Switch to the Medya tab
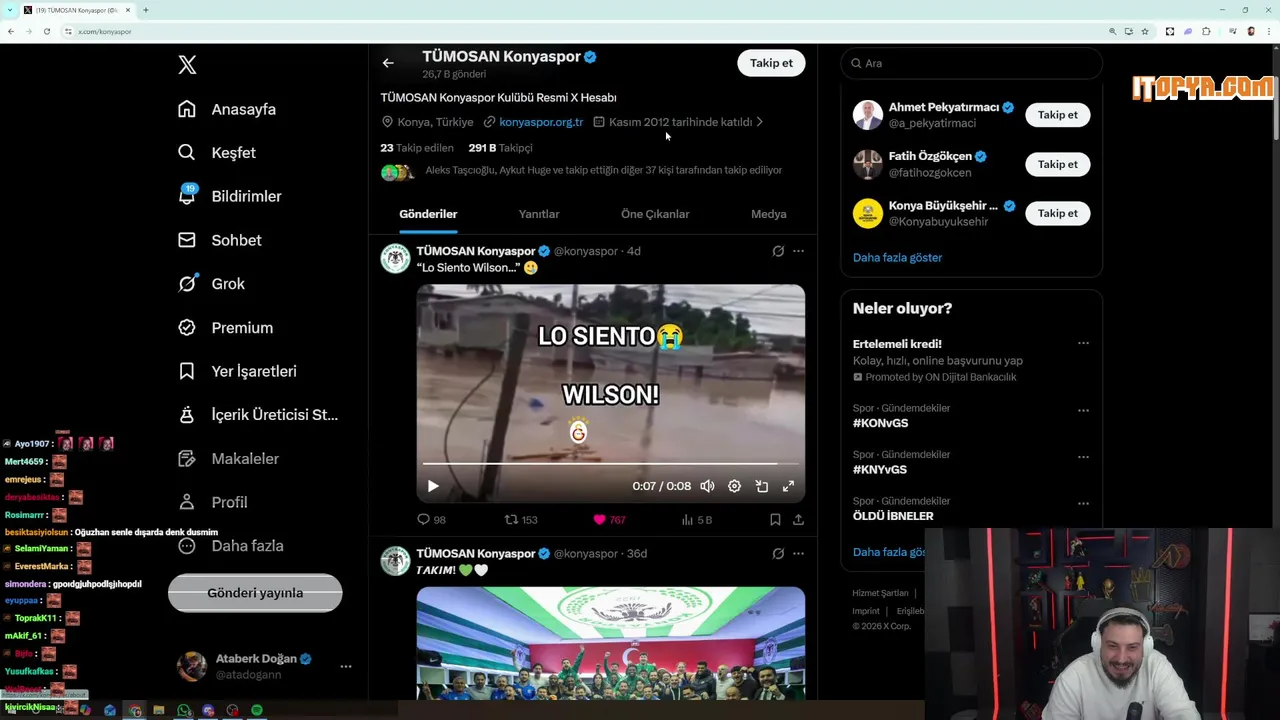 point(769,214)
